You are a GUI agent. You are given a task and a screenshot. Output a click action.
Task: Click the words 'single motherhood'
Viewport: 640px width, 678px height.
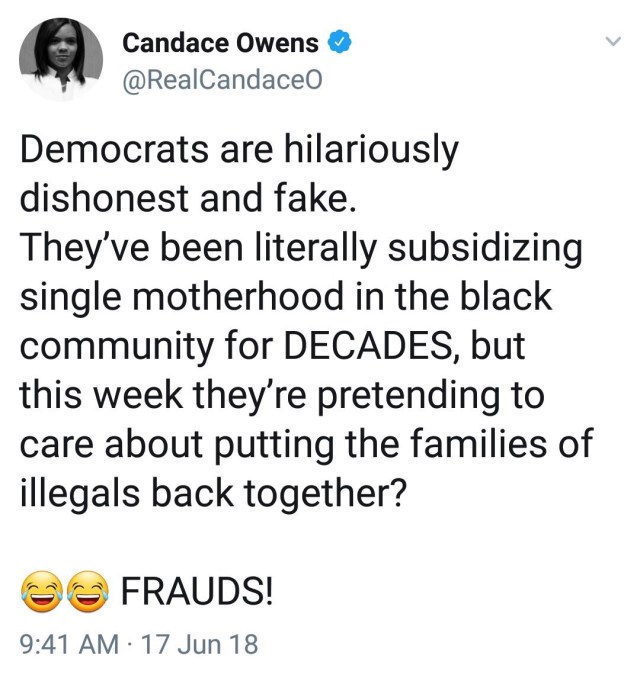coord(182,298)
